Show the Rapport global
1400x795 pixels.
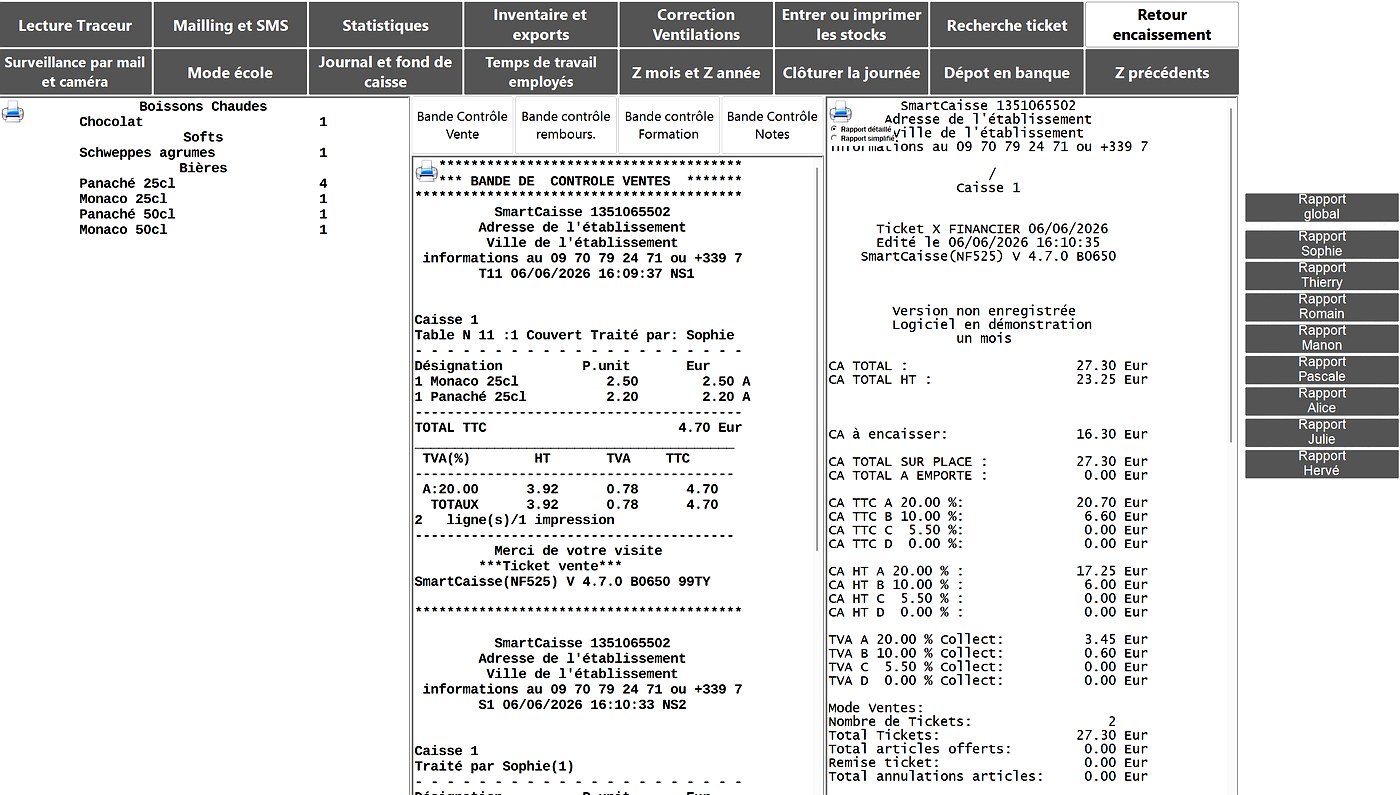(1321, 207)
